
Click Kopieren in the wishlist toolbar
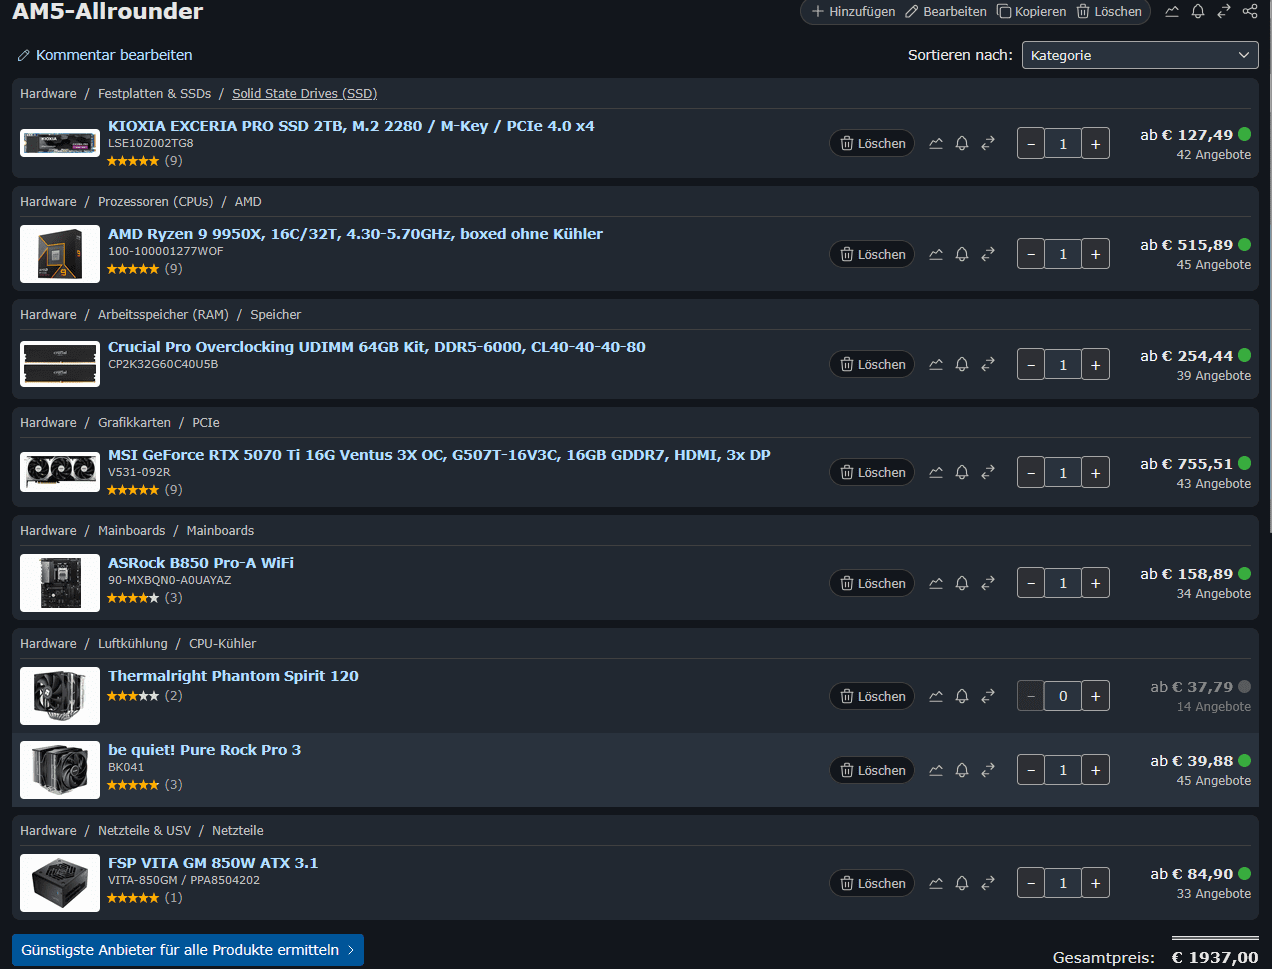point(1032,11)
